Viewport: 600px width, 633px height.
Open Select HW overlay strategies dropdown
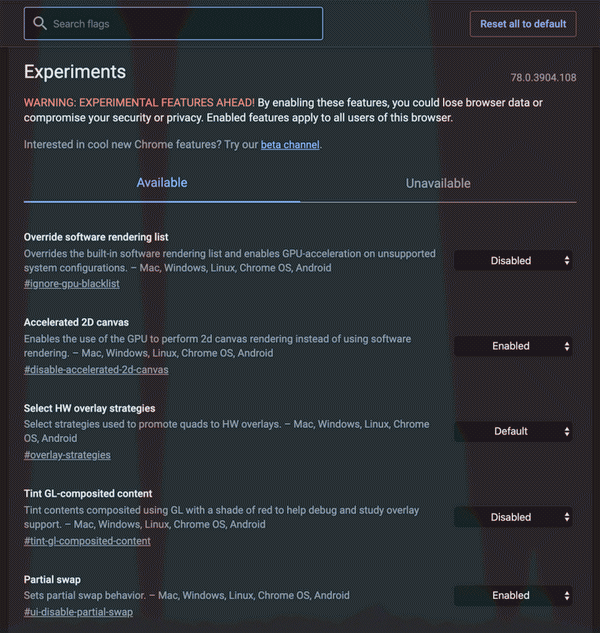tap(515, 431)
